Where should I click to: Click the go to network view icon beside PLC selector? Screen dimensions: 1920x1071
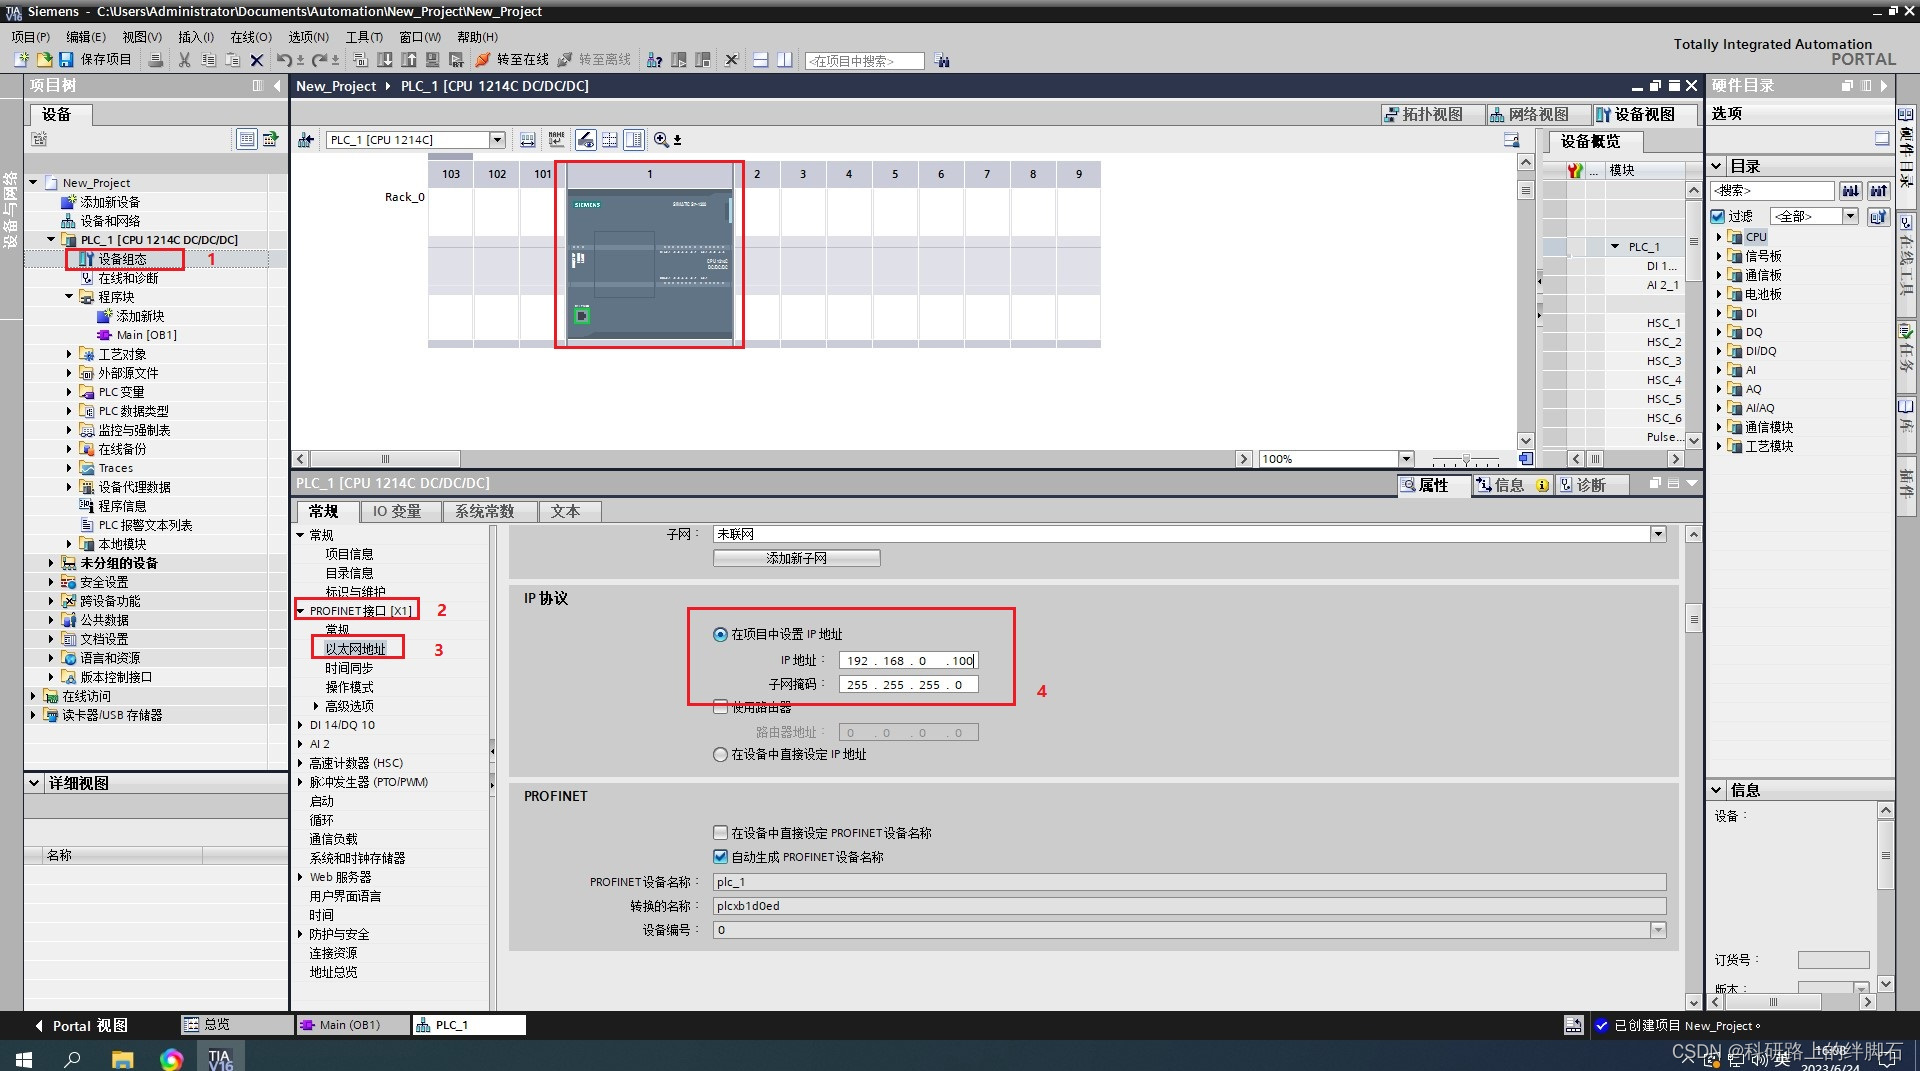(x=306, y=140)
